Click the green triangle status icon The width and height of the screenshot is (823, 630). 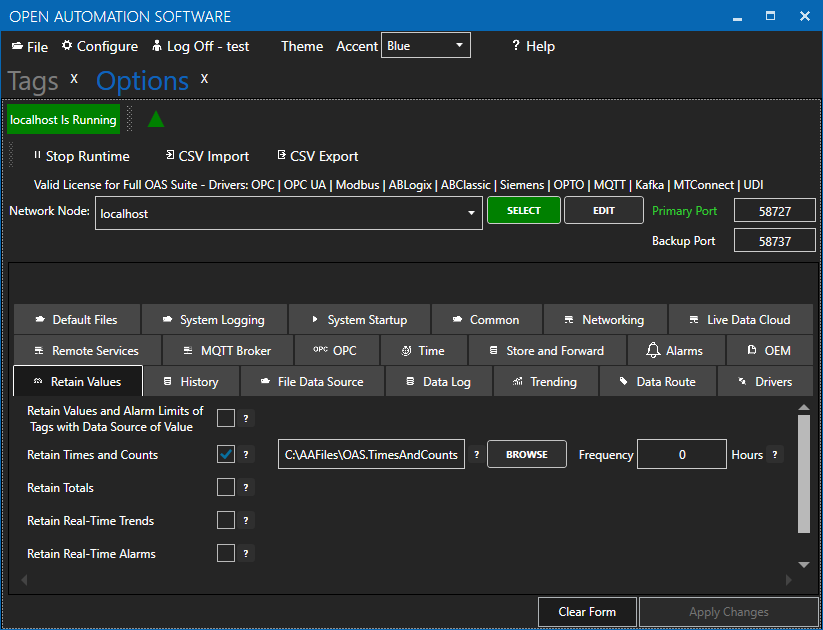click(x=156, y=120)
